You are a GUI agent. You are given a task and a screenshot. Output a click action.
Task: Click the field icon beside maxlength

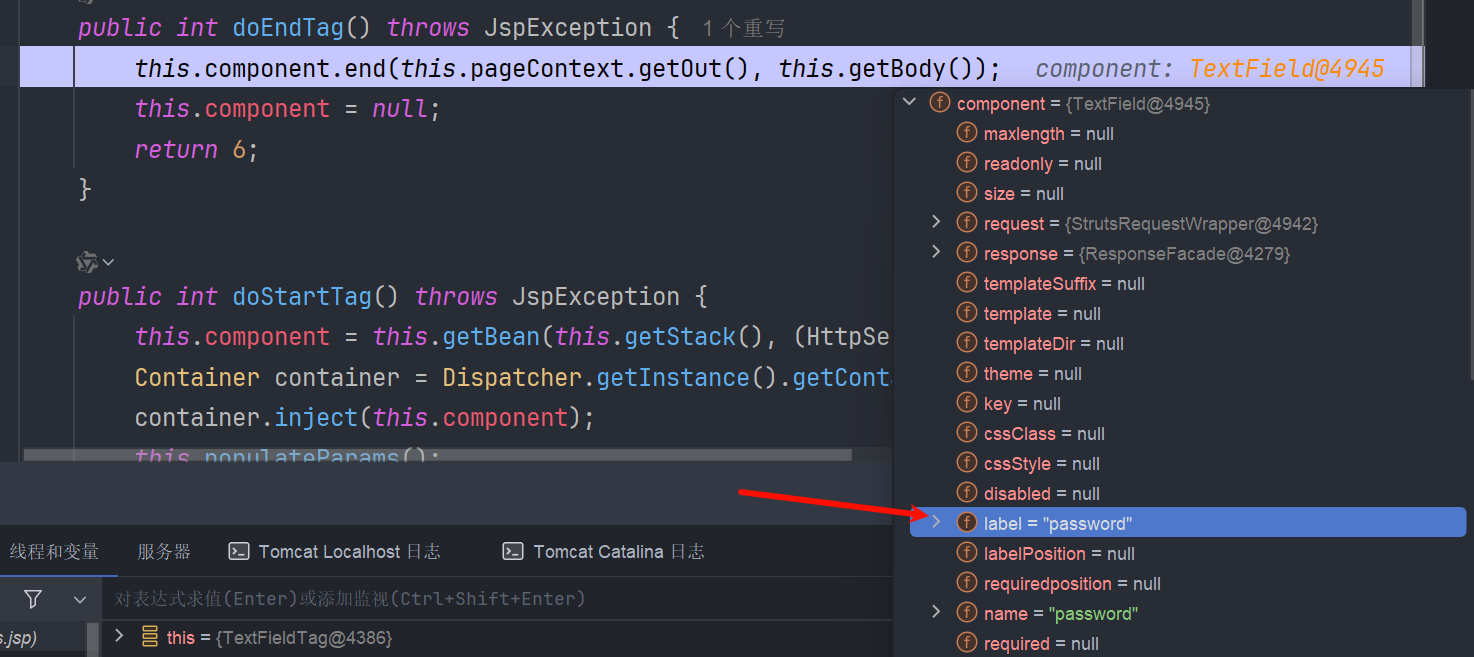click(x=967, y=133)
